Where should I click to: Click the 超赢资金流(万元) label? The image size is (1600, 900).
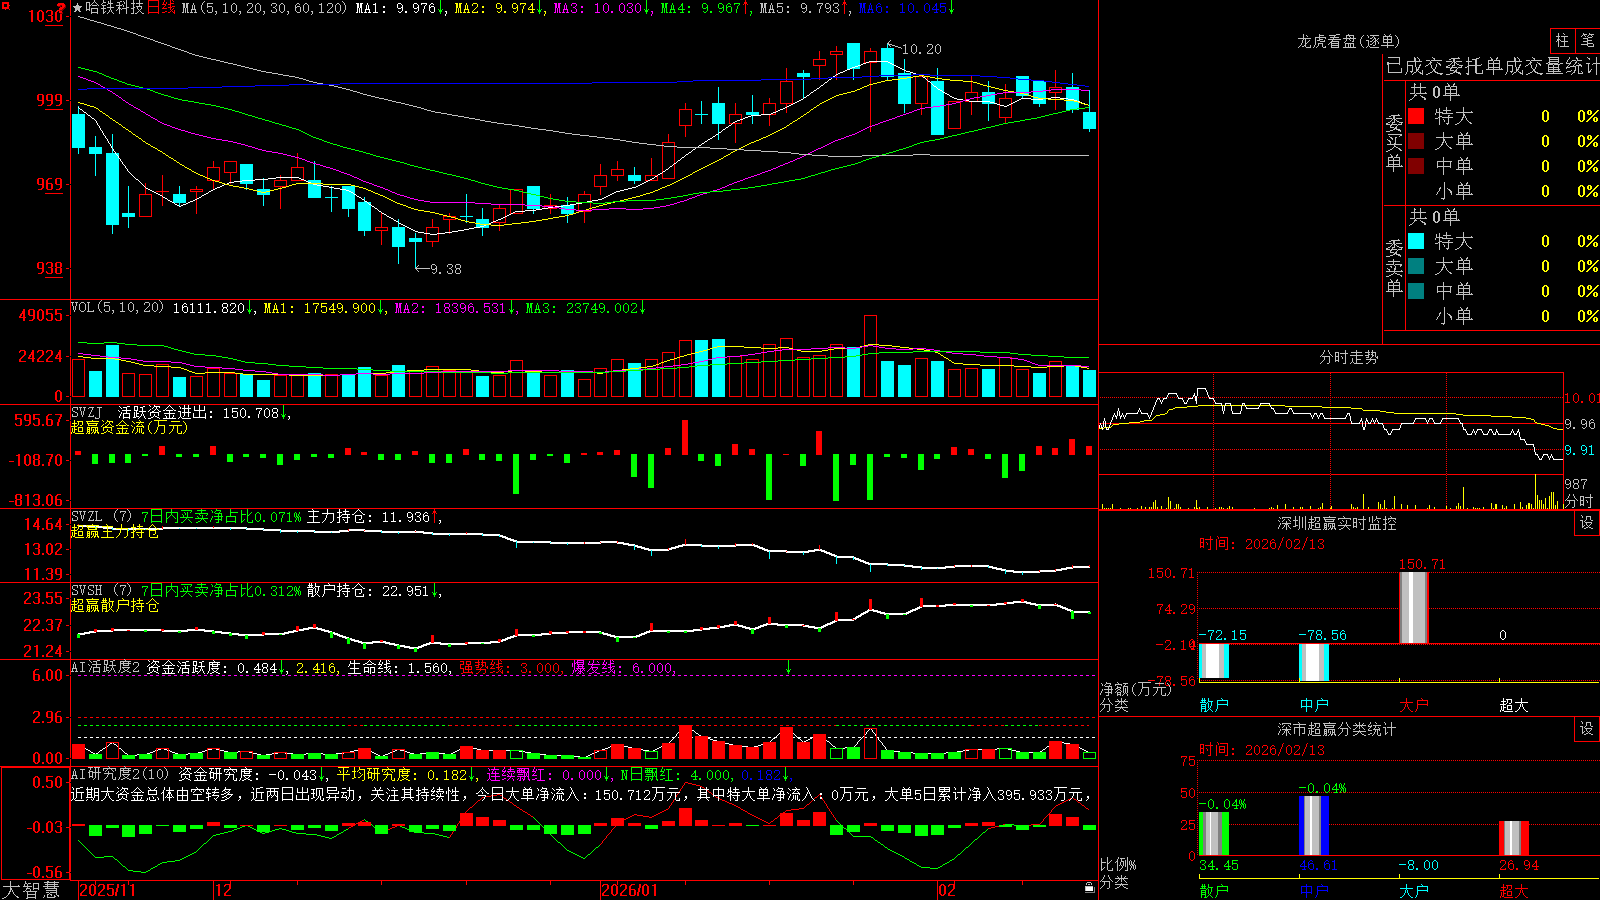pos(129,427)
